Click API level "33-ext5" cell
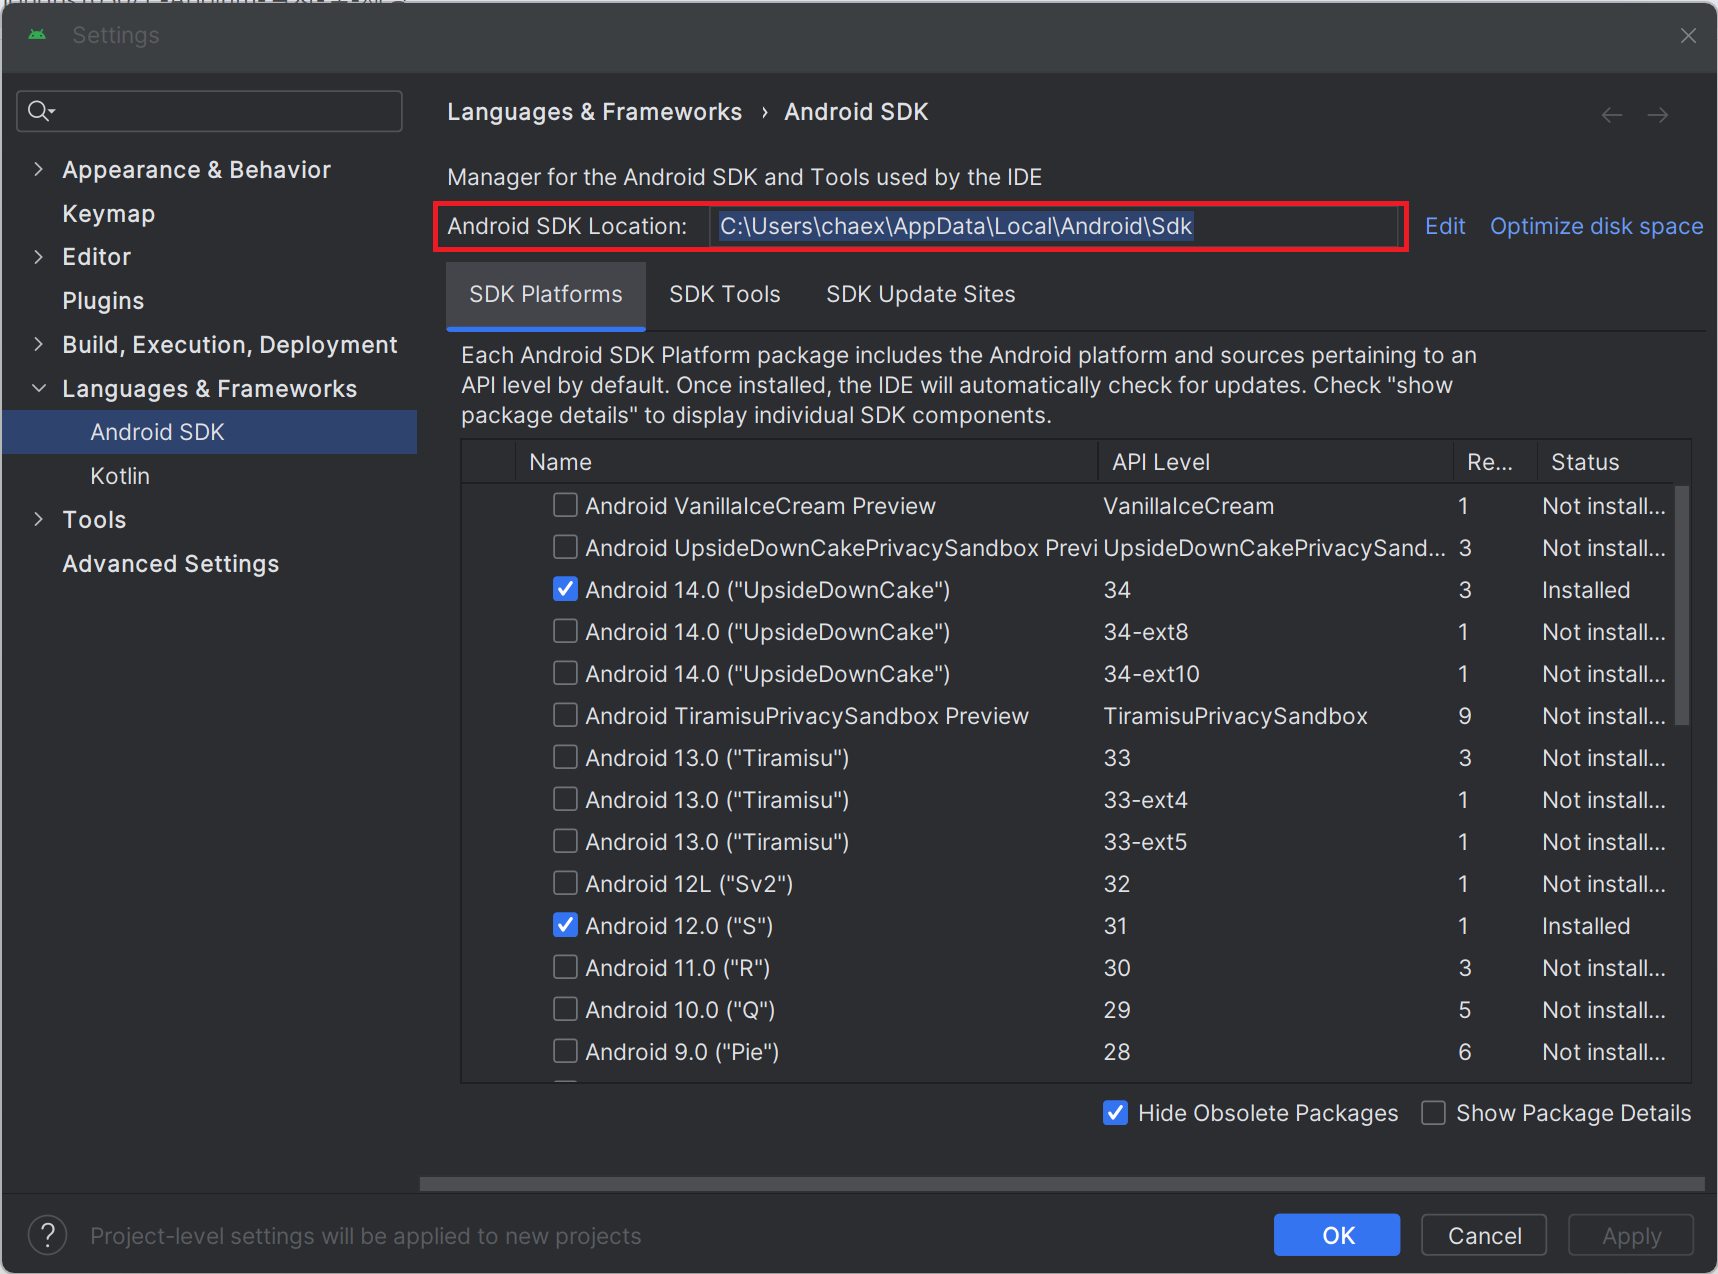 coord(1145,842)
